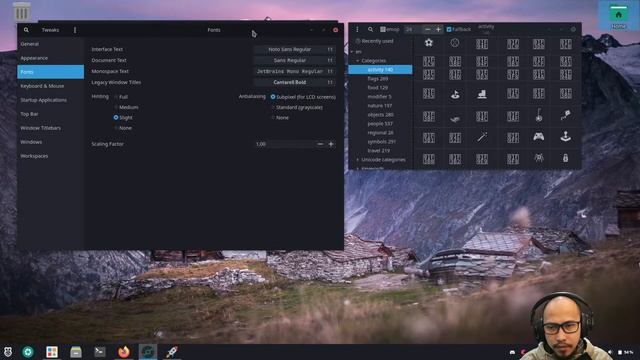Change the Document Text font Sans Regular
The image size is (640, 360).
[294, 60]
